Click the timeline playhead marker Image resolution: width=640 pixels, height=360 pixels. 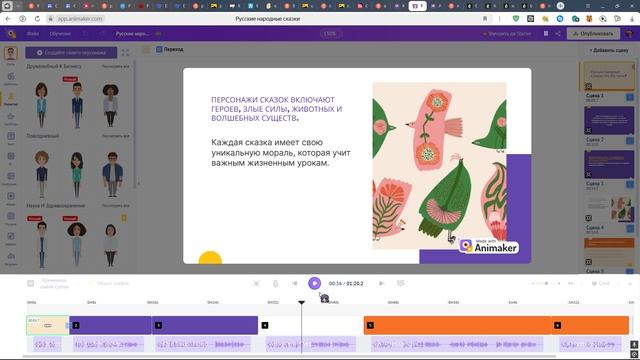pos(302,302)
